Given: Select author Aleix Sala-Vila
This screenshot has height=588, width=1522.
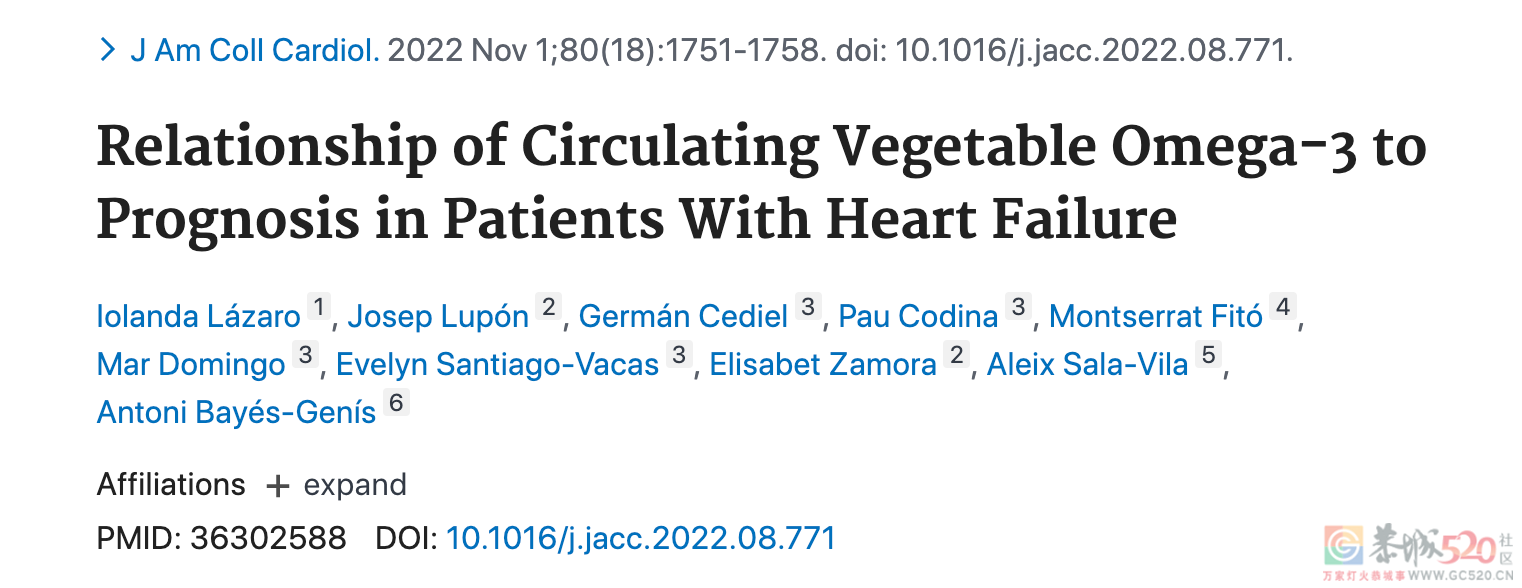Looking at the screenshot, I should (1087, 364).
